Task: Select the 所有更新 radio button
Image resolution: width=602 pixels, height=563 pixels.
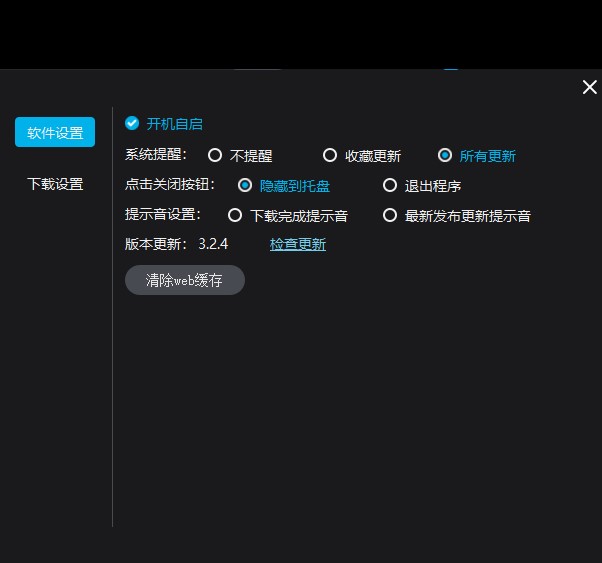Action: 445,156
